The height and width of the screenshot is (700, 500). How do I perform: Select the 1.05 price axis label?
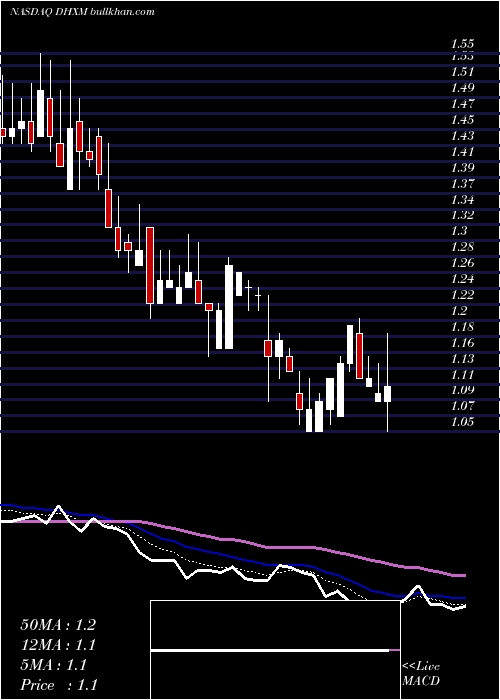(x=462, y=422)
